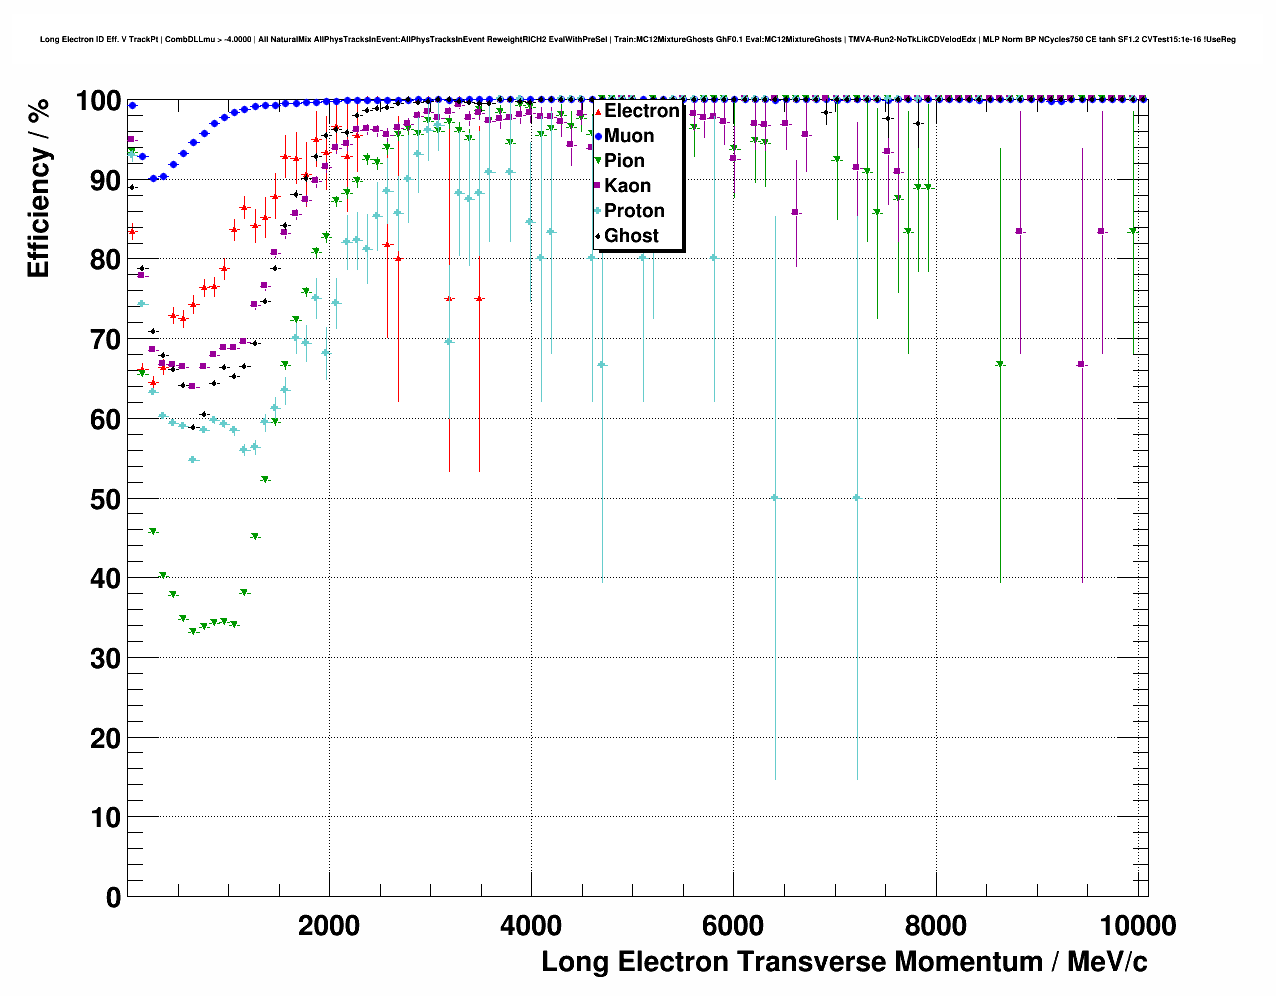
Task: Select the Electron legend label
Action: [x=641, y=111]
